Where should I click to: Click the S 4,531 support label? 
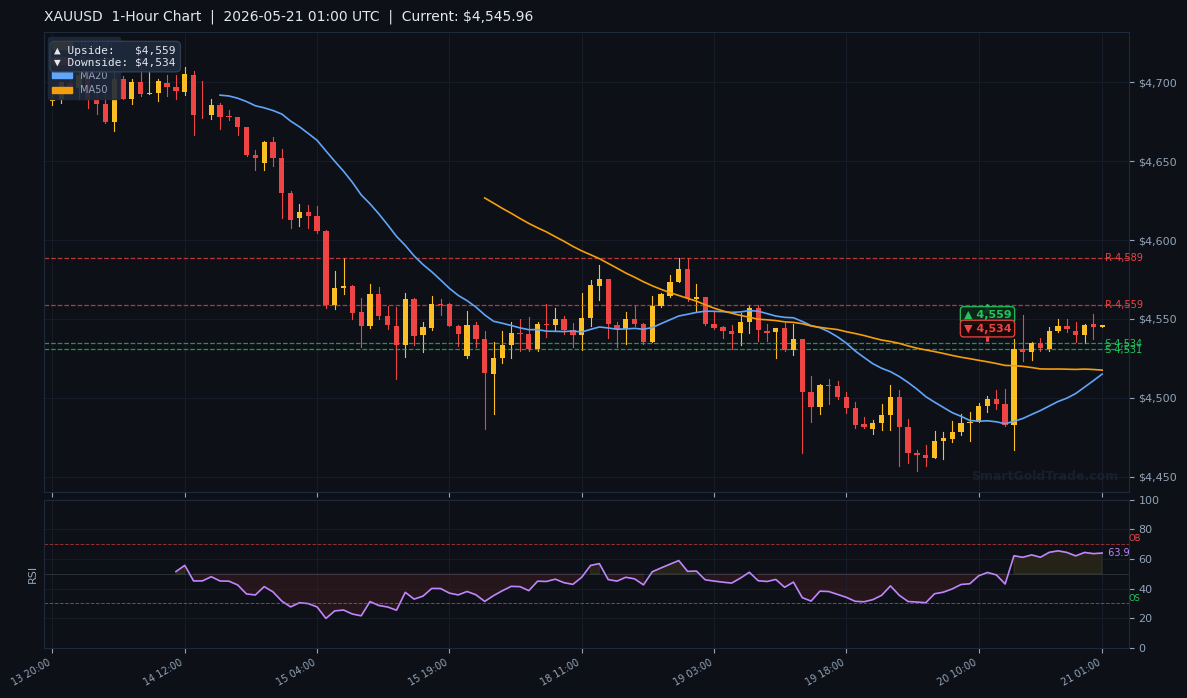tap(1123, 350)
